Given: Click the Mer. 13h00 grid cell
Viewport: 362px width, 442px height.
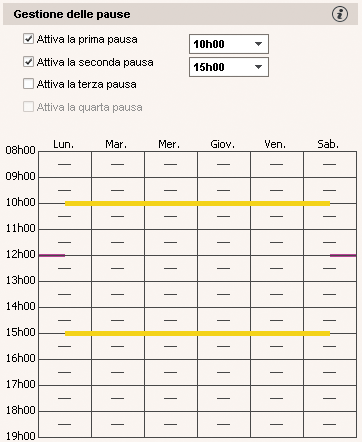Looking at the screenshot, I should [x=171, y=294].
